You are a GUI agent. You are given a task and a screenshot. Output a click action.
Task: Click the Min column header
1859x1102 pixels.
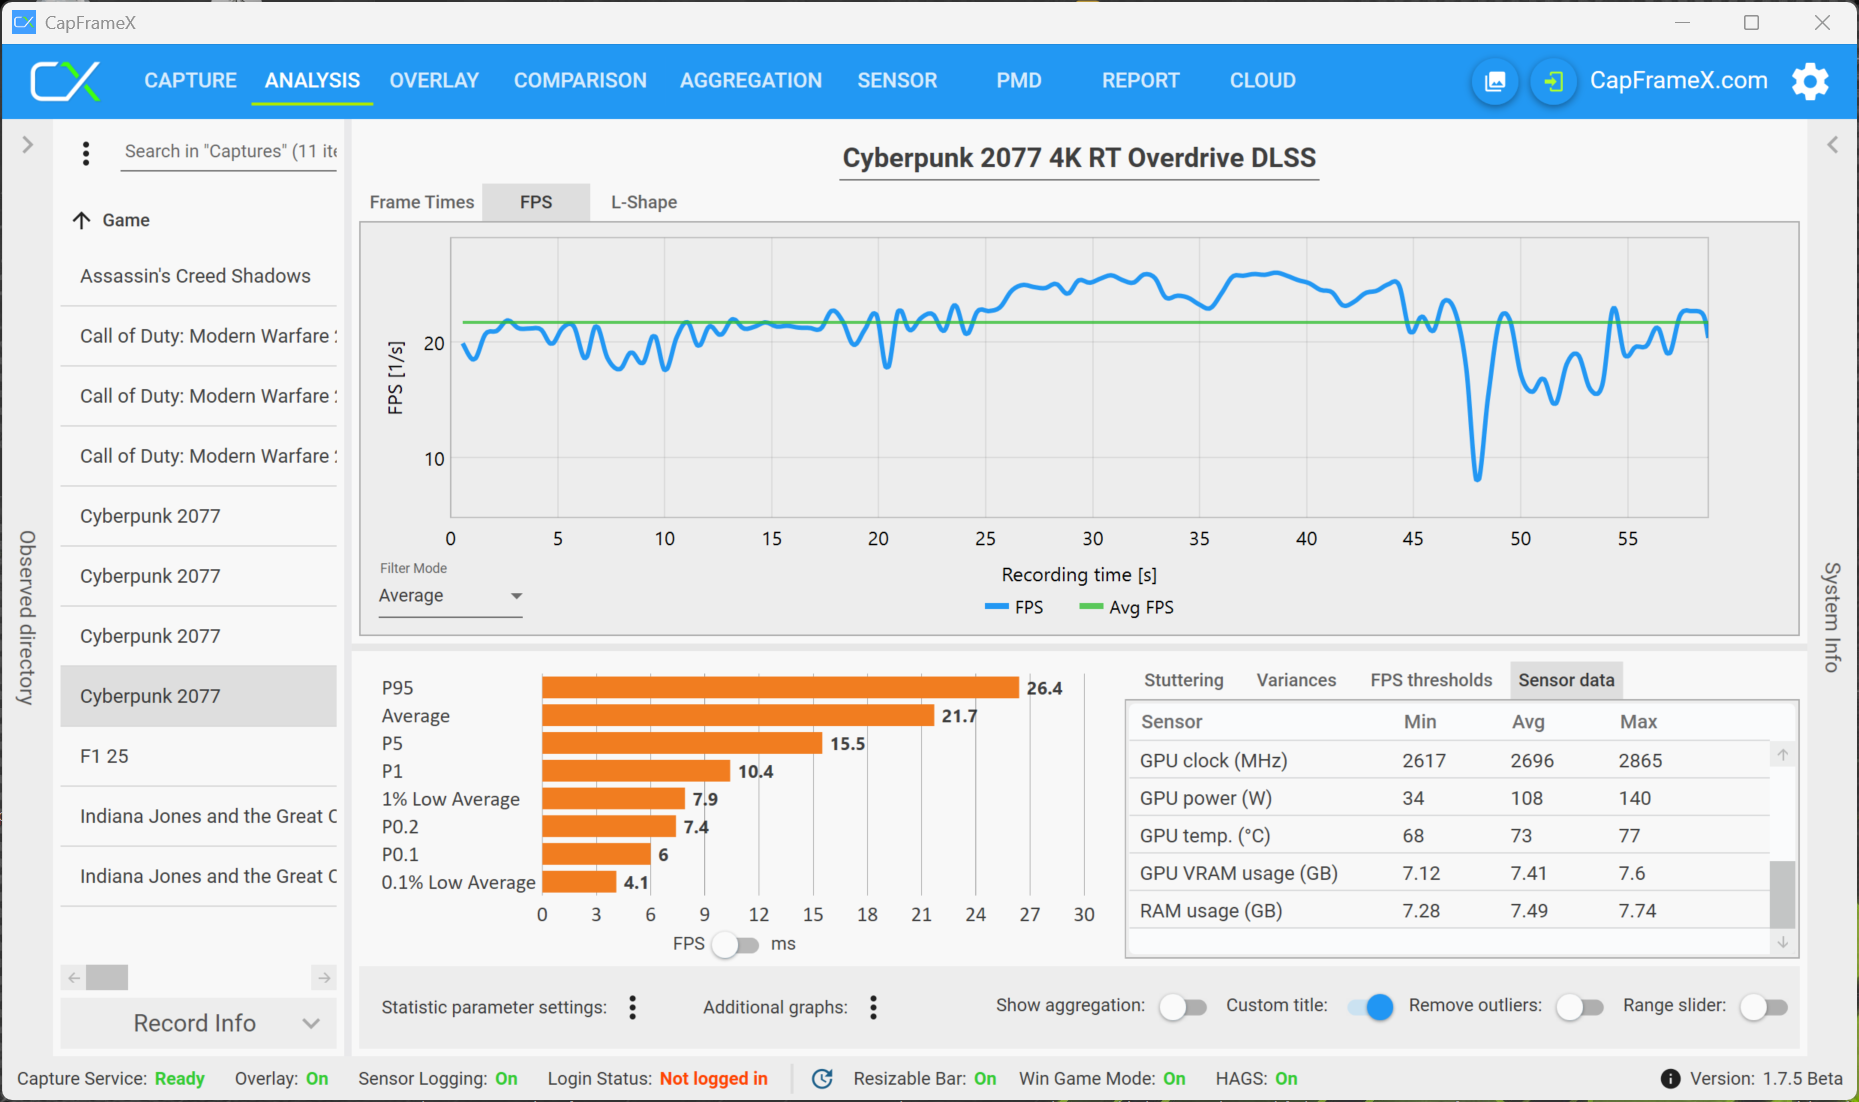pyautogui.click(x=1419, y=722)
